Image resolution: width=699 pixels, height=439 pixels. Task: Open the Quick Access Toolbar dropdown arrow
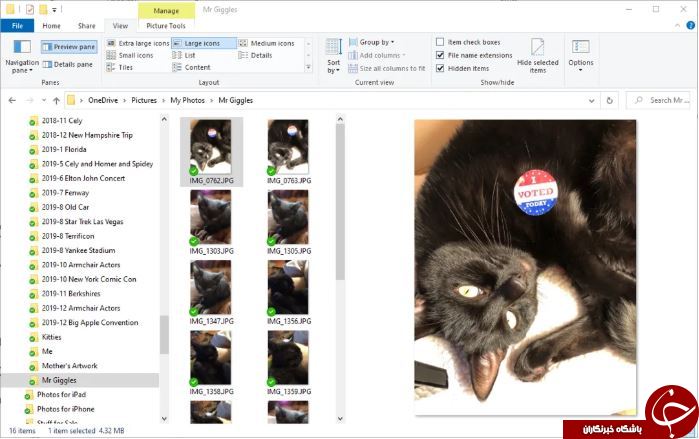click(x=54, y=9)
